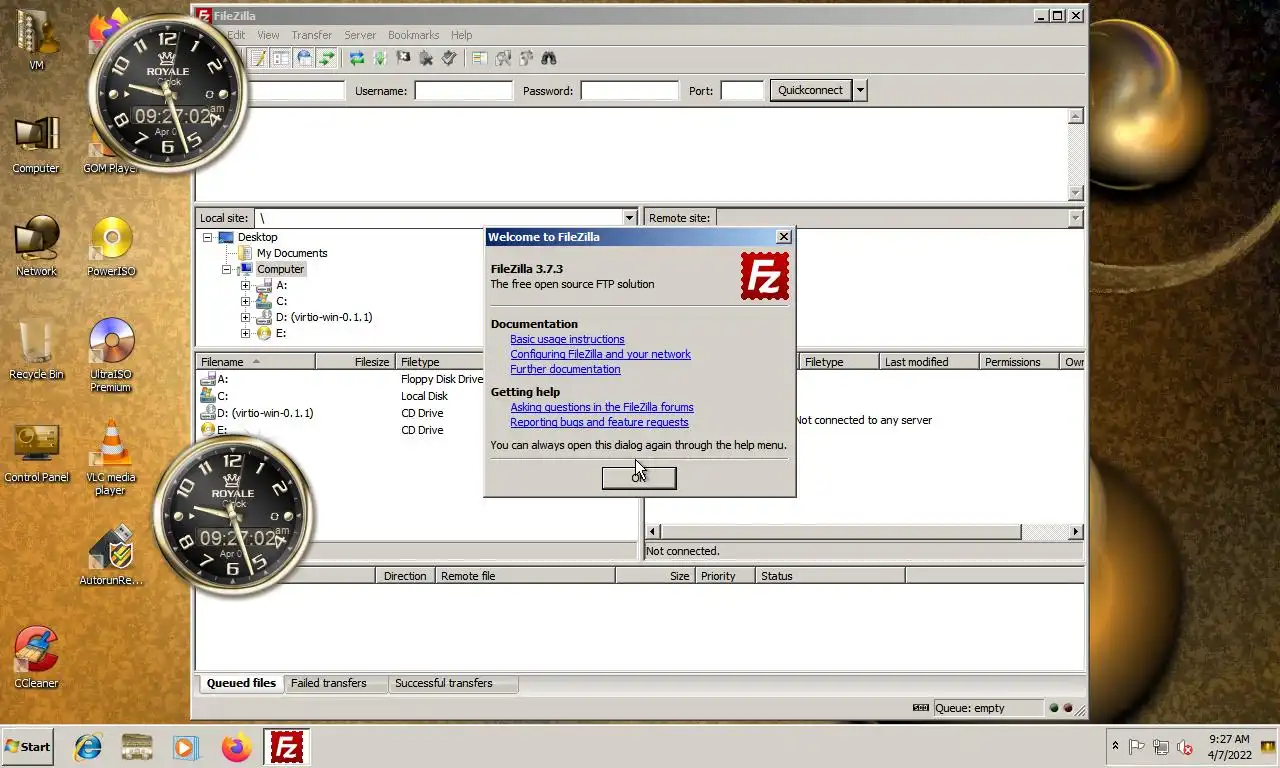Sort remote files by Last modified column
The image size is (1280, 768).
(928, 362)
